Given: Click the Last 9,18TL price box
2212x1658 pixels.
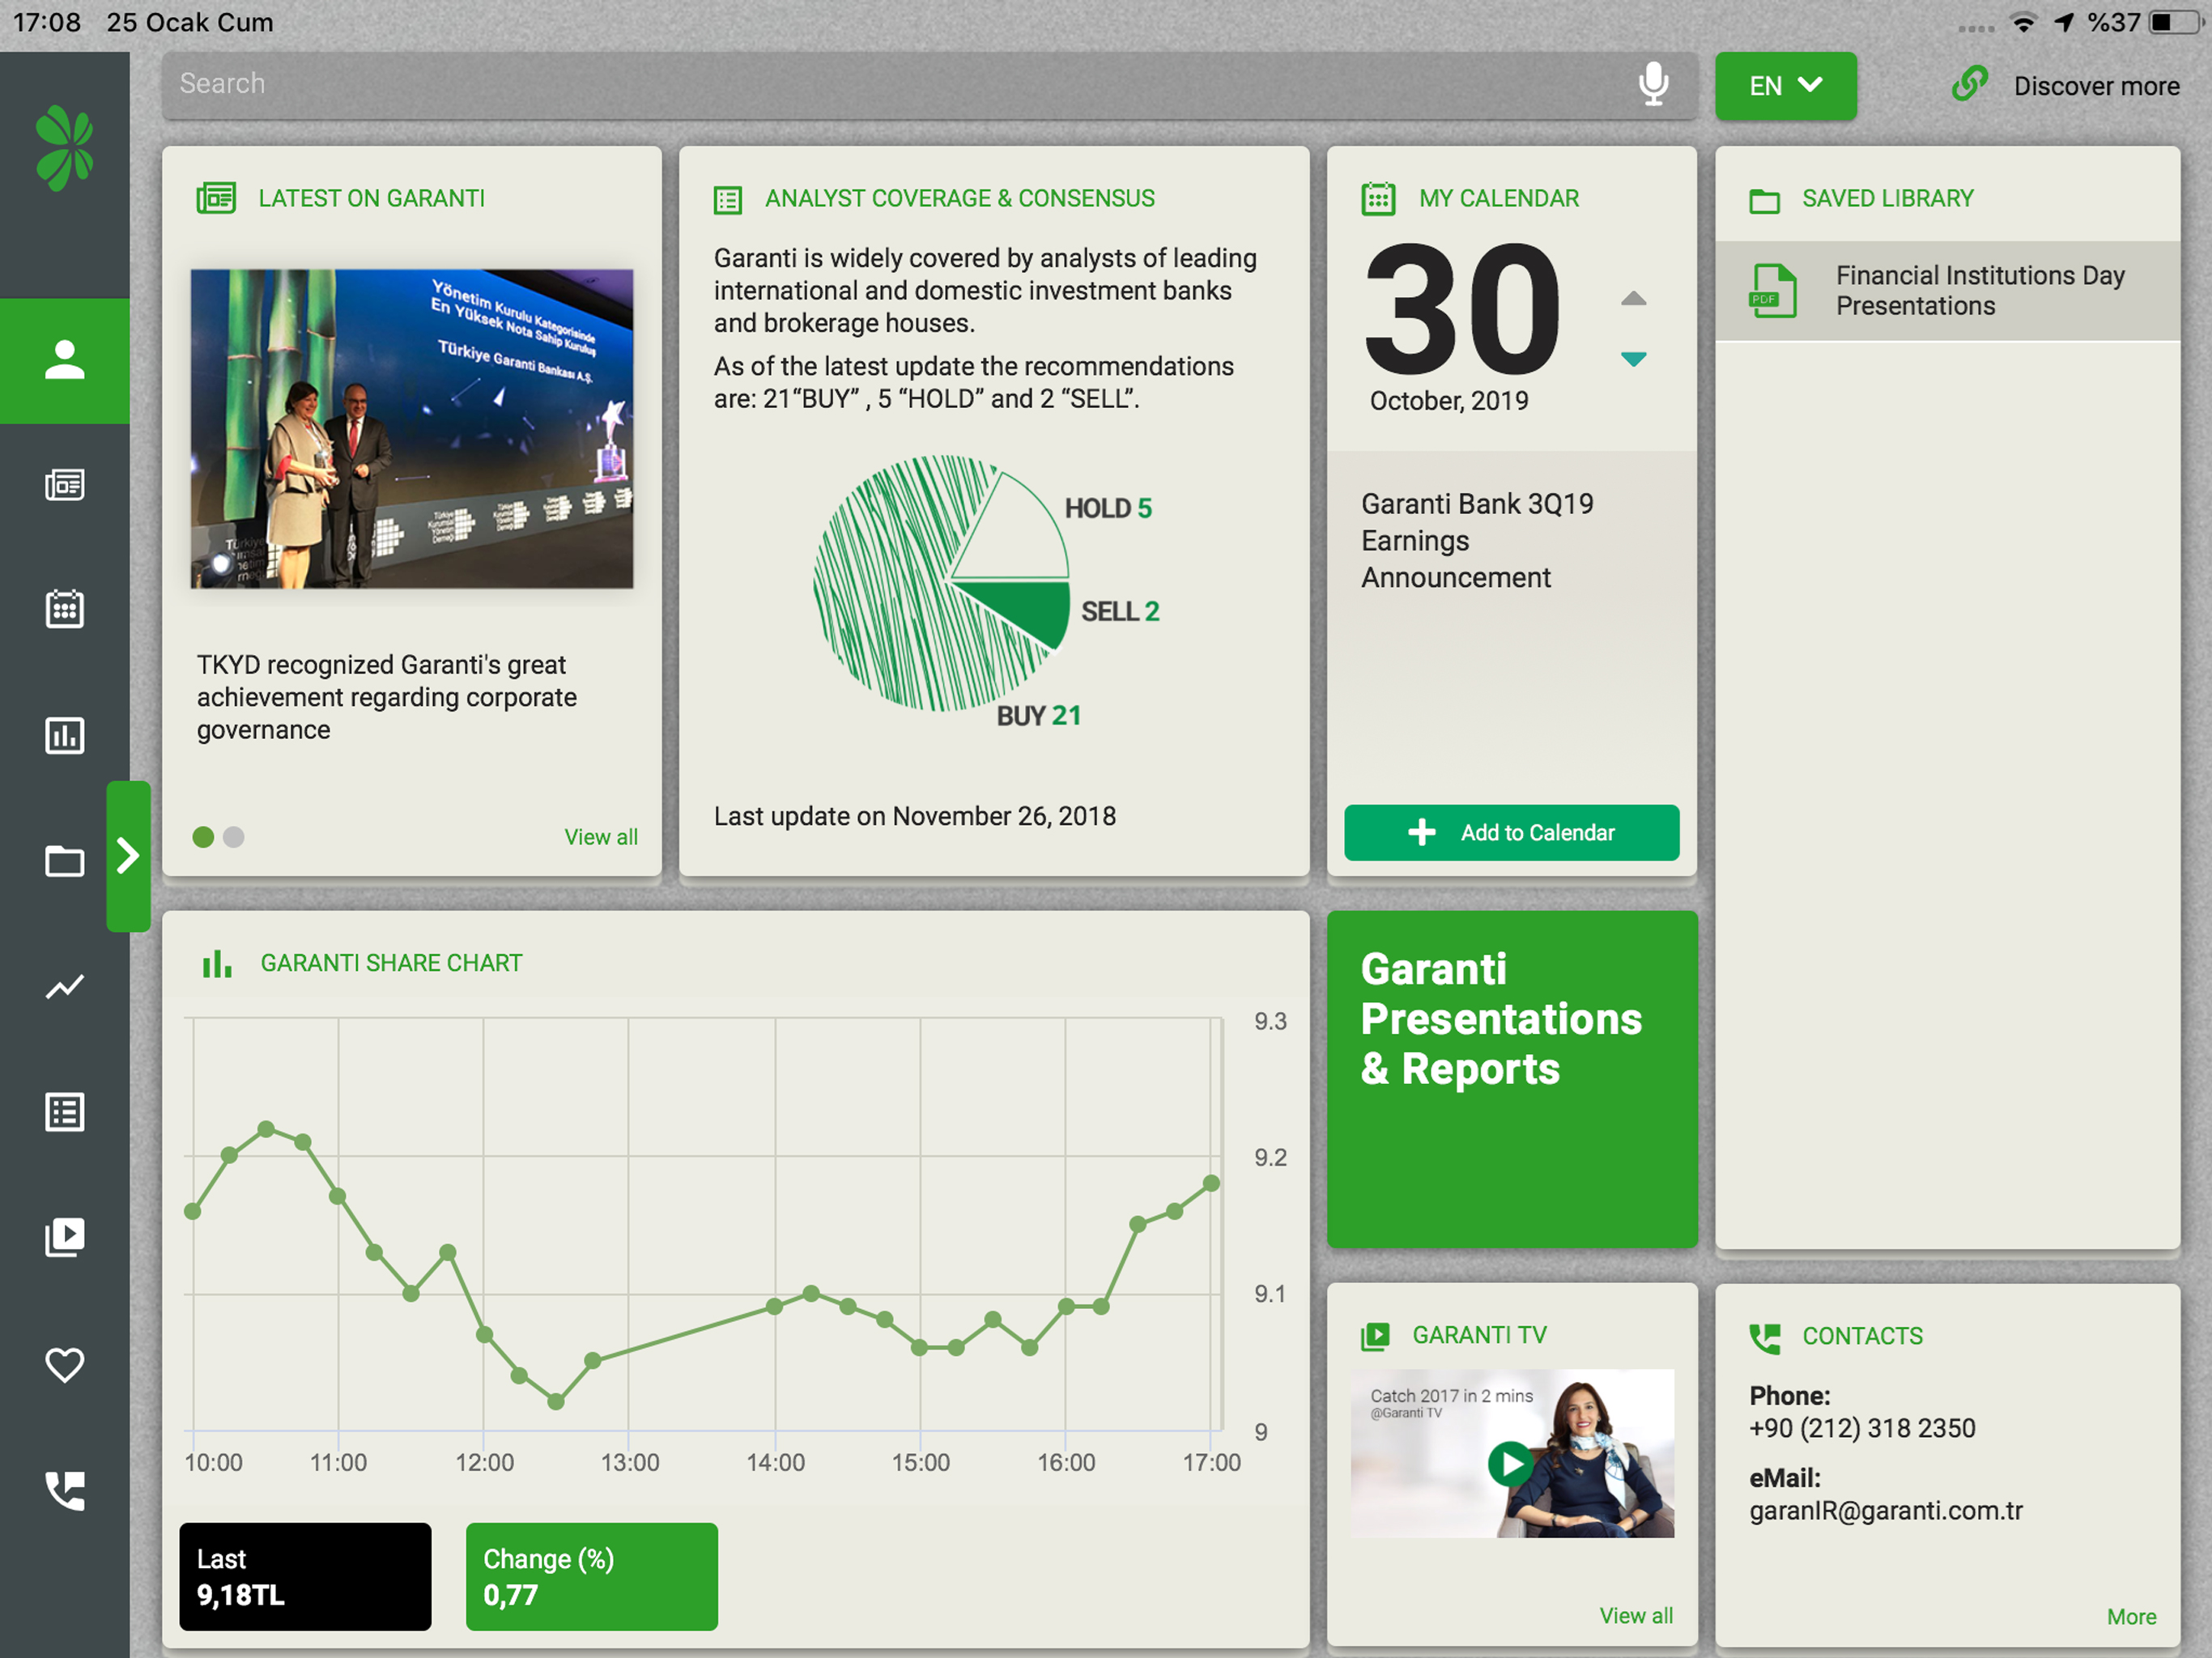Looking at the screenshot, I should coord(305,1577).
